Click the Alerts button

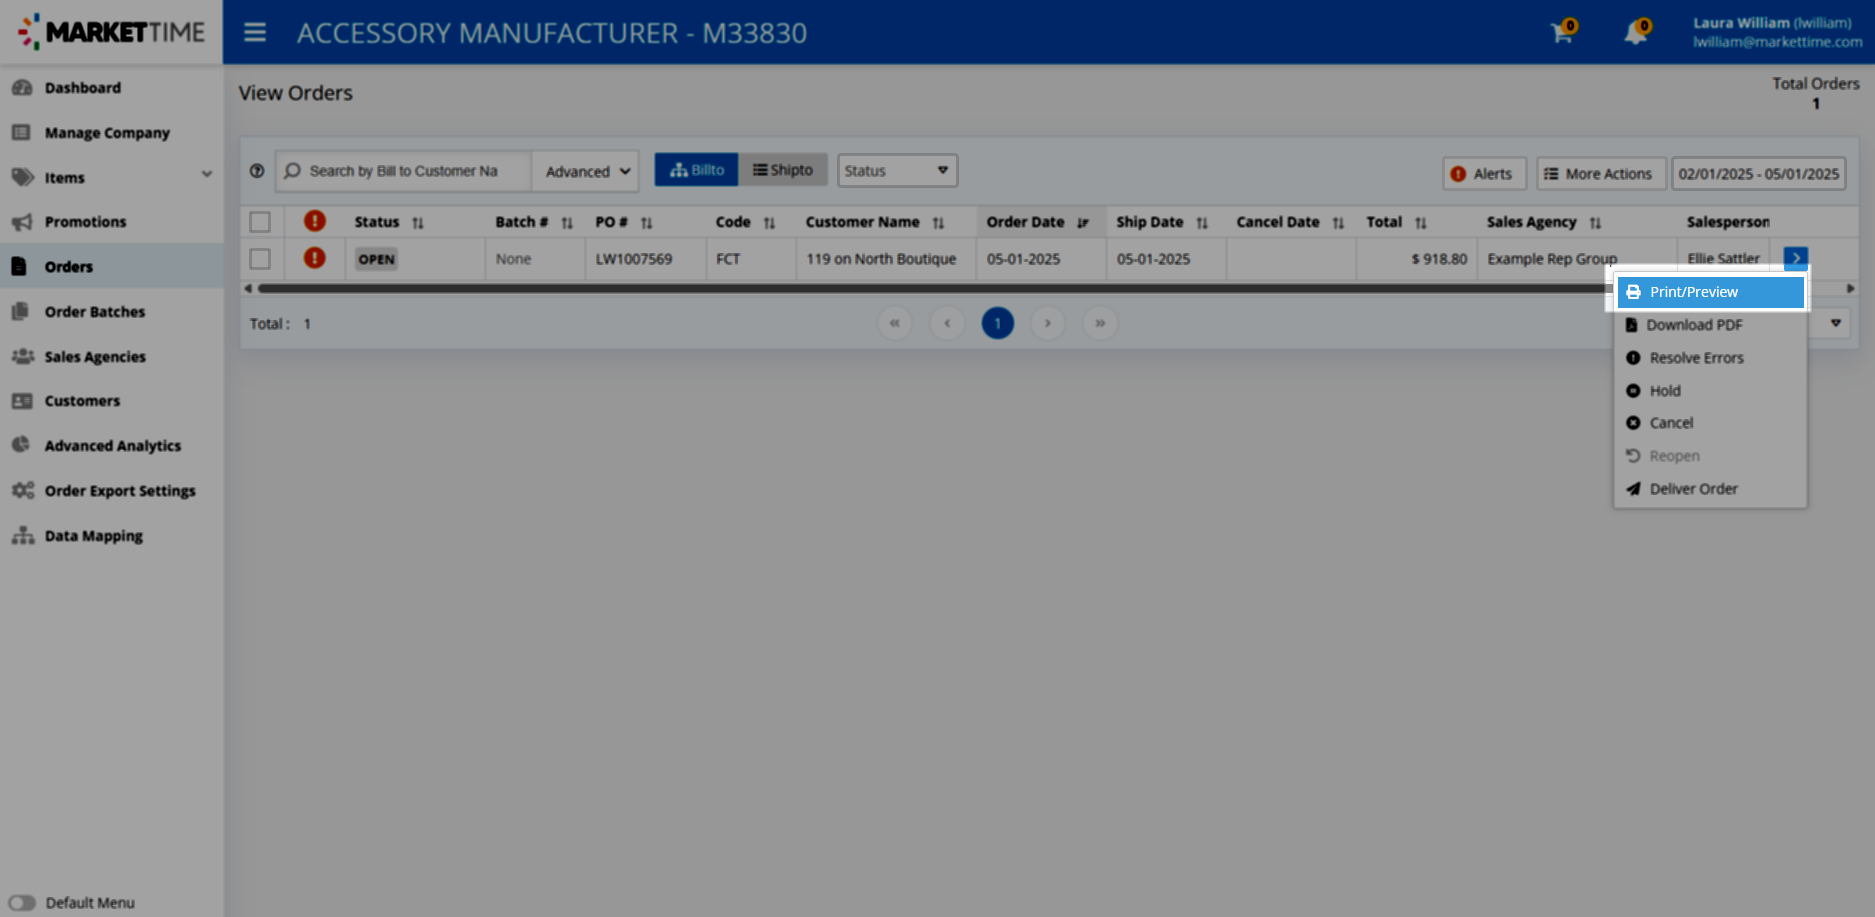[x=1485, y=173]
